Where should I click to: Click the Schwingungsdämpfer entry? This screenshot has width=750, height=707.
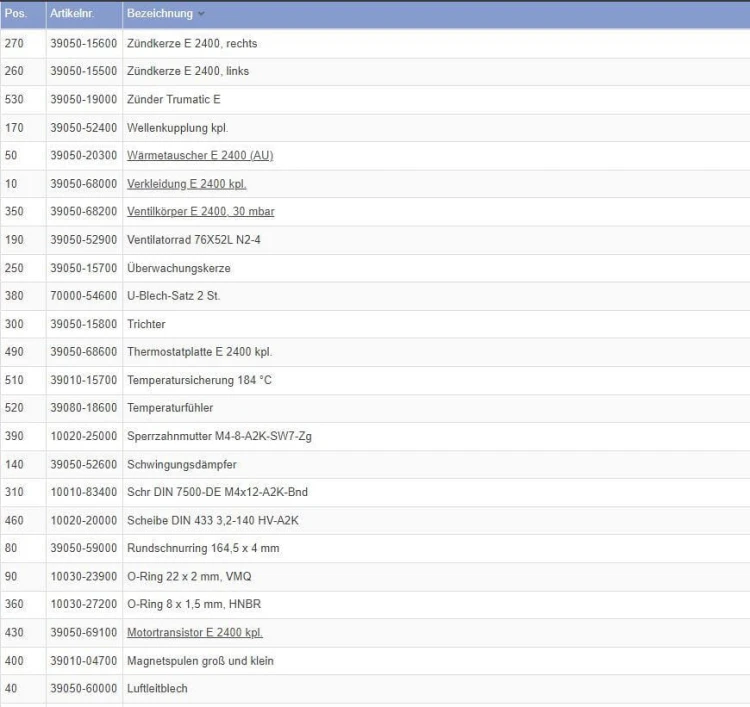tap(182, 464)
